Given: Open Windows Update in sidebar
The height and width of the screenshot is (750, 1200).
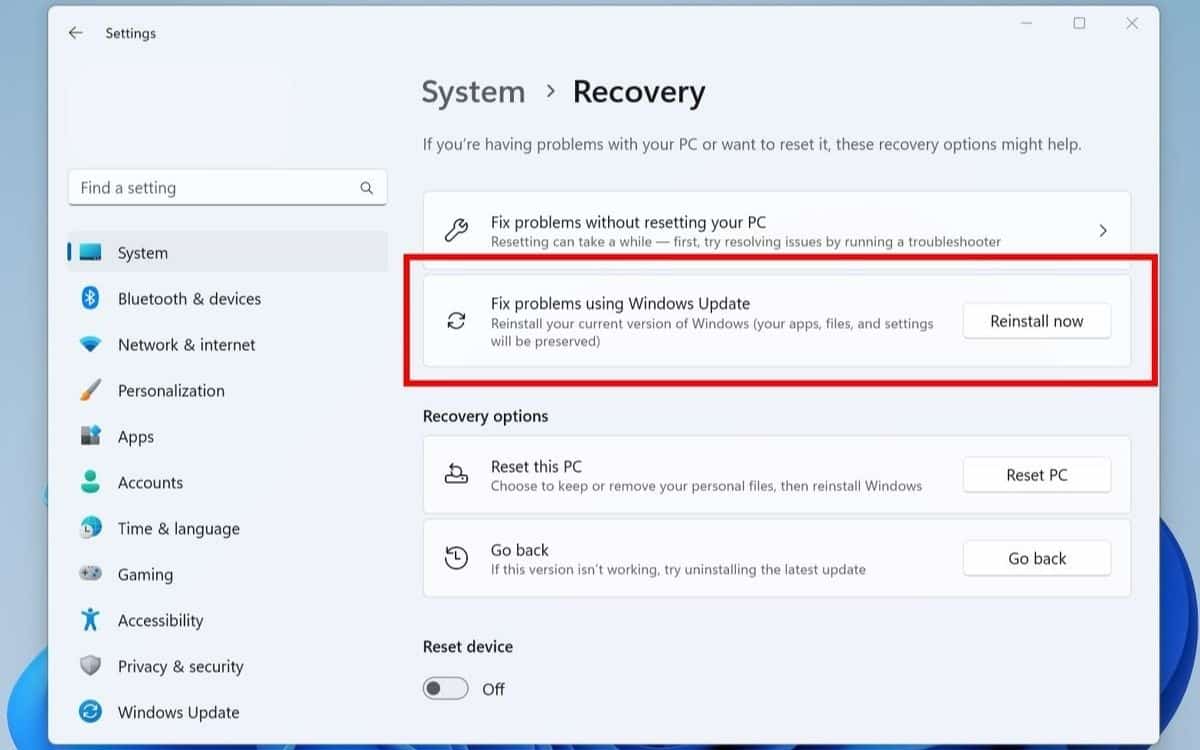Looking at the screenshot, I should [227, 712].
